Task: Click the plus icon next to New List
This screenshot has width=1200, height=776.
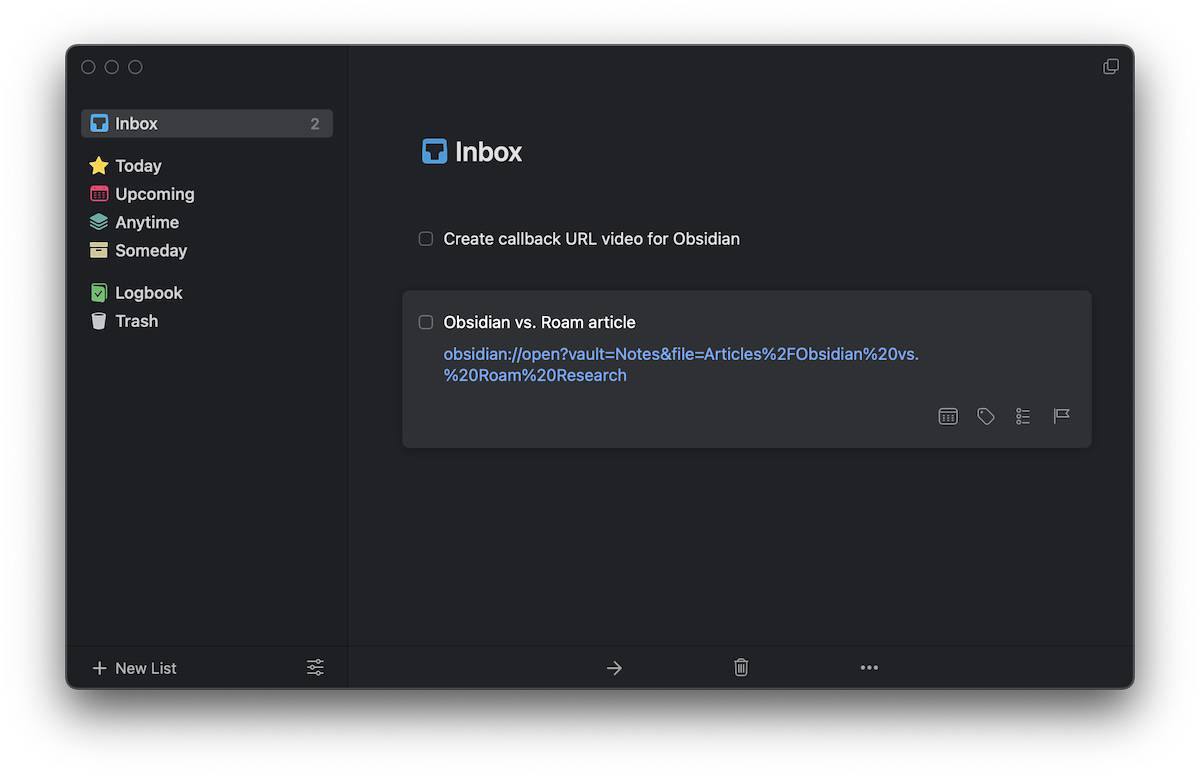Action: point(99,668)
